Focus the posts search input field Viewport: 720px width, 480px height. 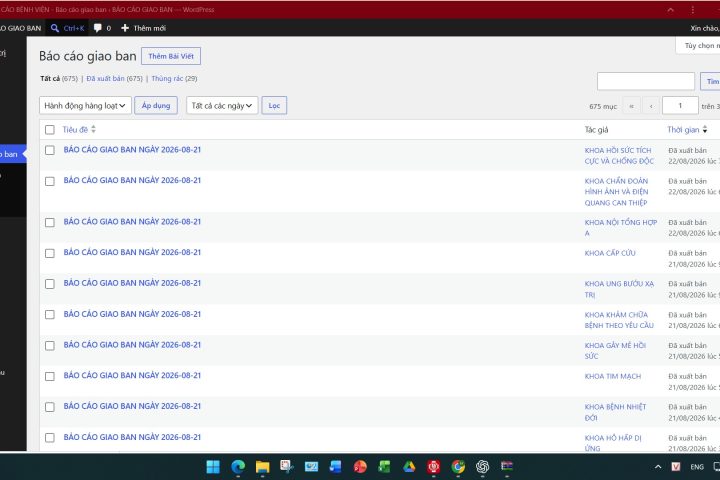point(646,81)
